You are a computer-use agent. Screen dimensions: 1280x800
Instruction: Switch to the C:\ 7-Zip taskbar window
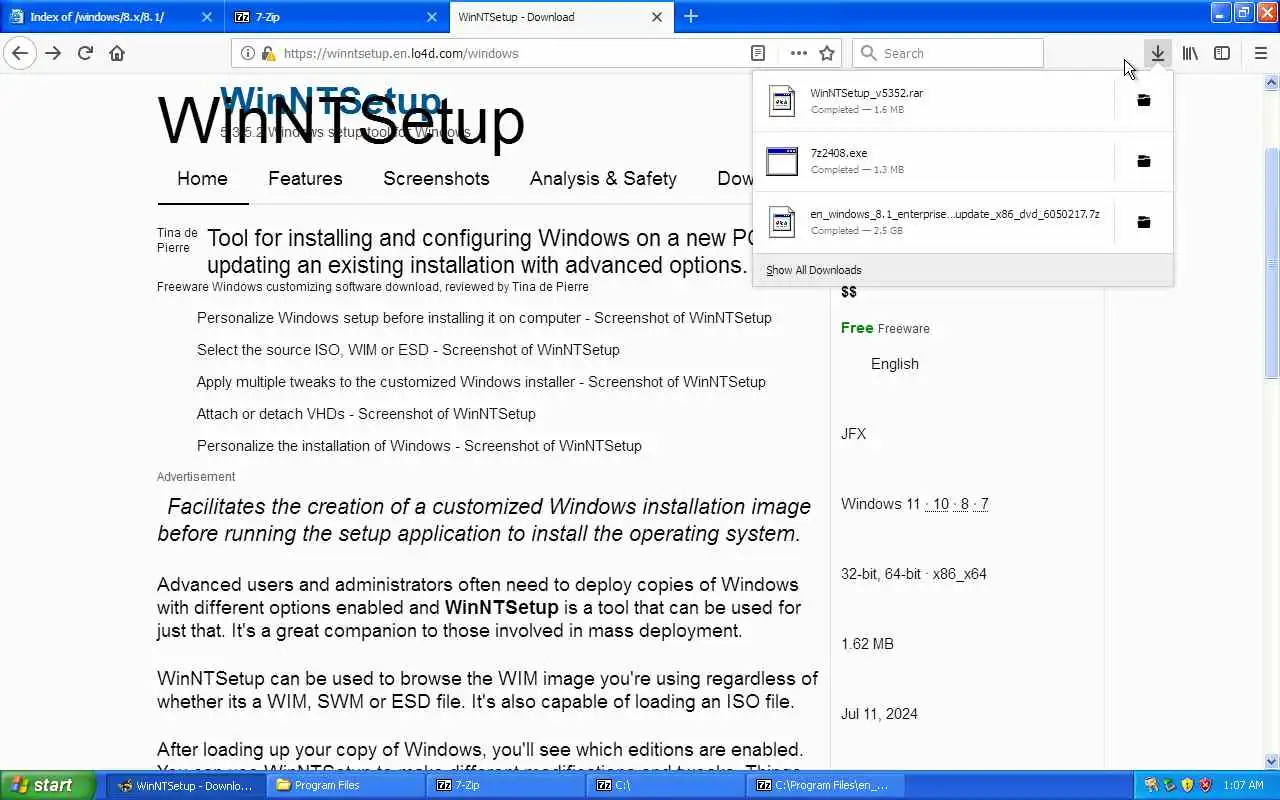click(x=667, y=785)
